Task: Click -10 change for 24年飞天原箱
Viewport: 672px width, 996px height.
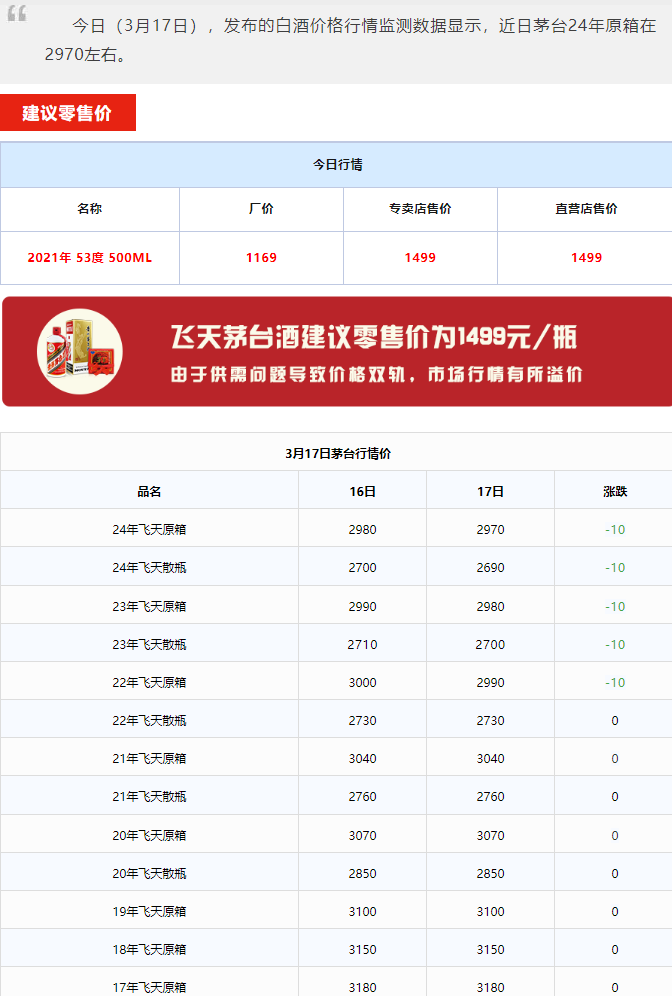Action: [x=615, y=530]
